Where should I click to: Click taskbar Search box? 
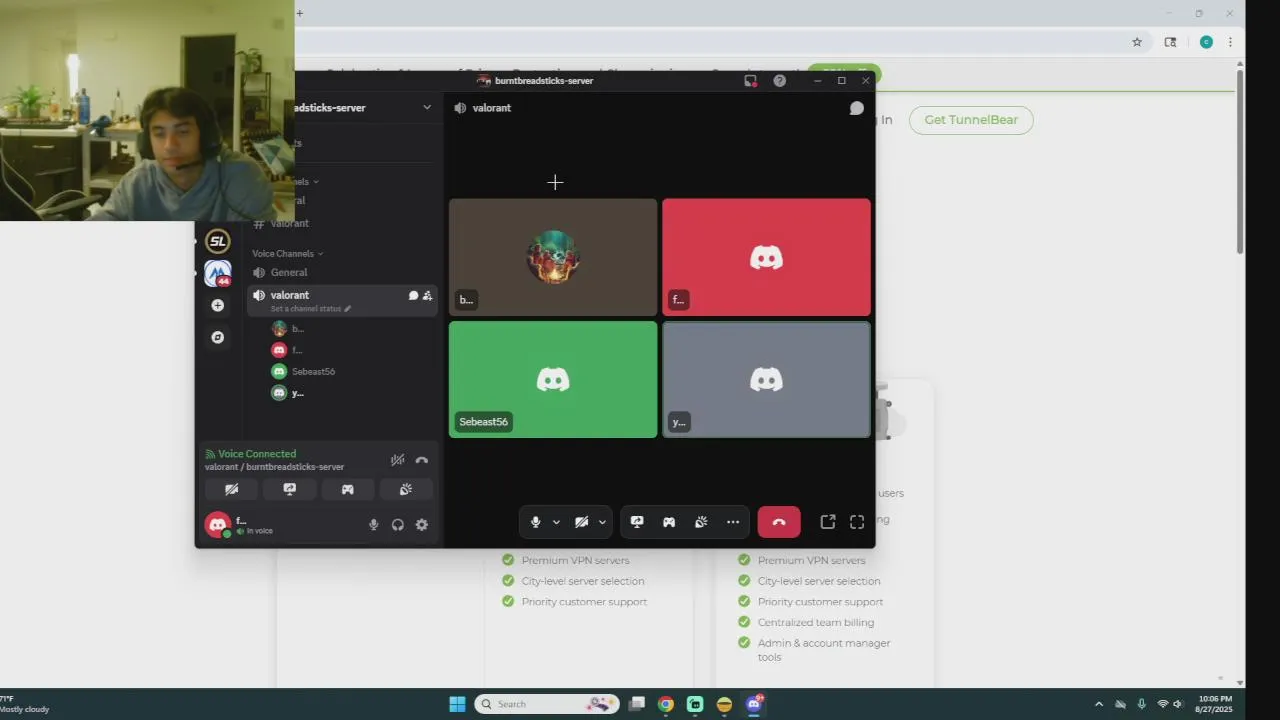[546, 704]
